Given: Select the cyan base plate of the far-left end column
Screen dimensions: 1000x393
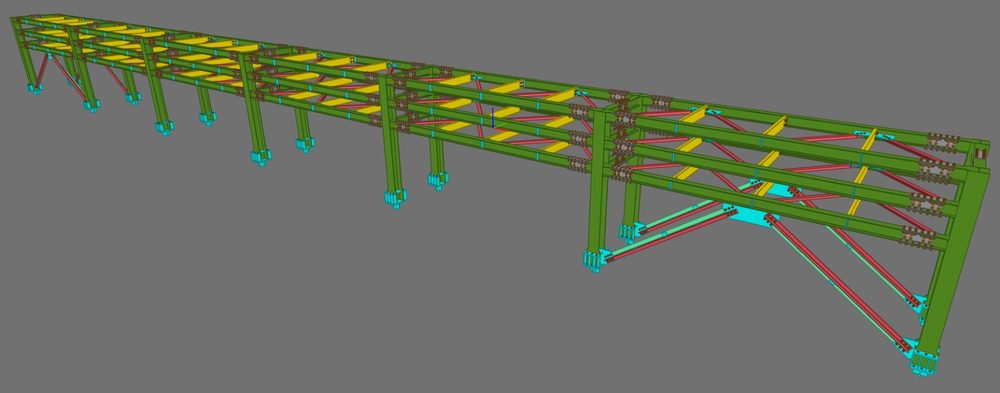Looking at the screenshot, I should pyautogui.click(x=35, y=89).
